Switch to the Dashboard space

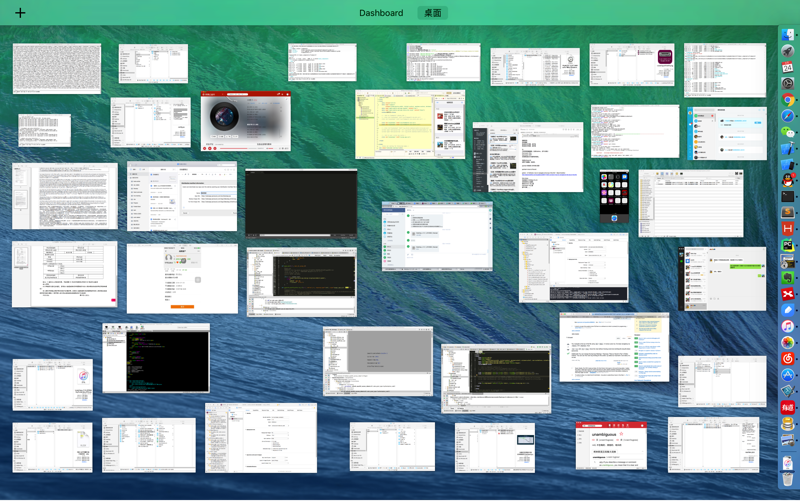[x=381, y=13]
